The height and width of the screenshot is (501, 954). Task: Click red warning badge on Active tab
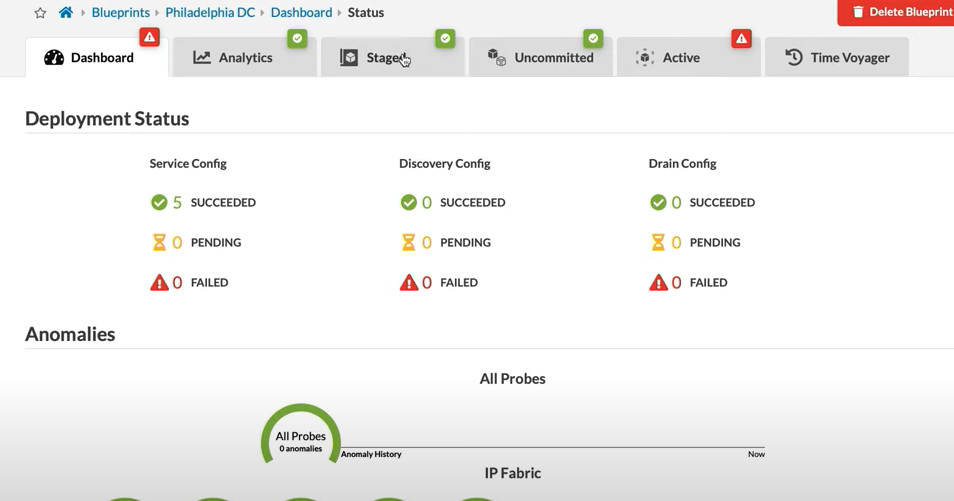741,38
